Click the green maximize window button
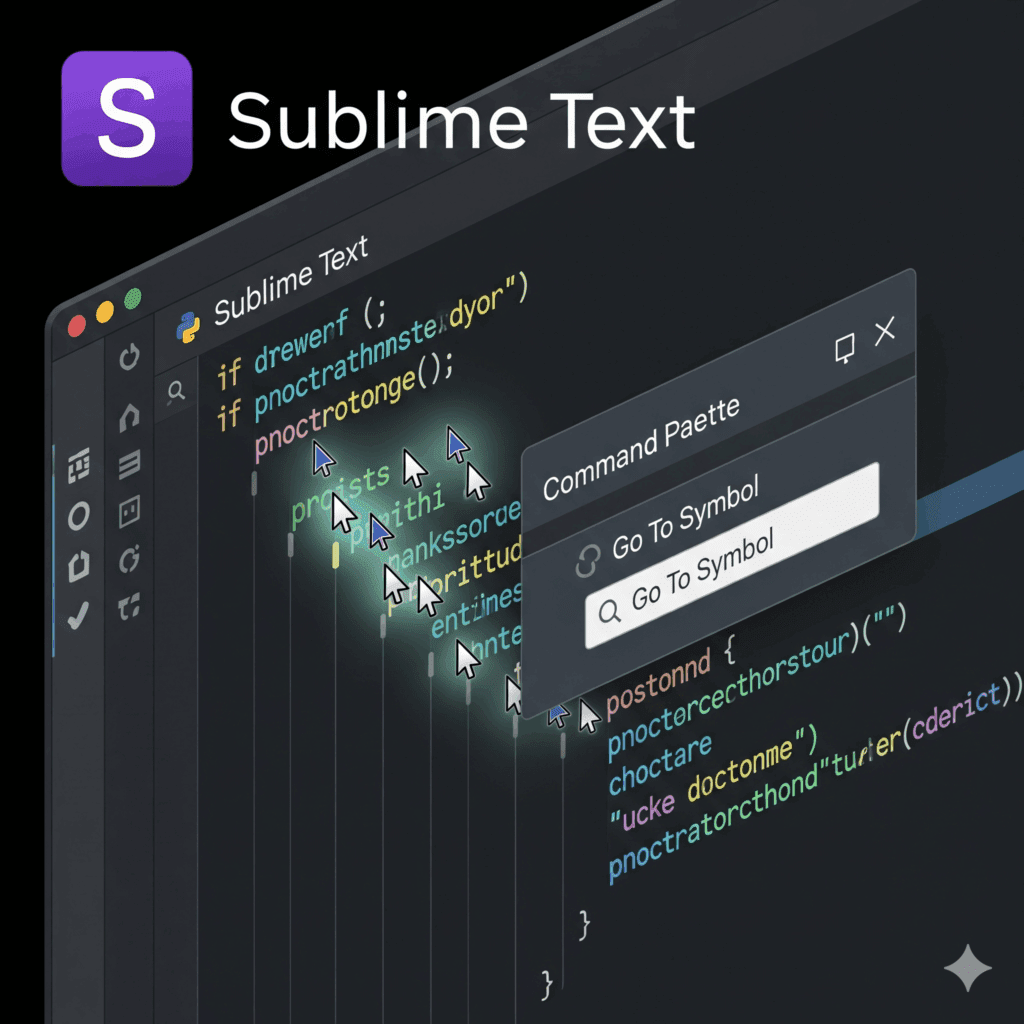 pyautogui.click(x=132, y=299)
